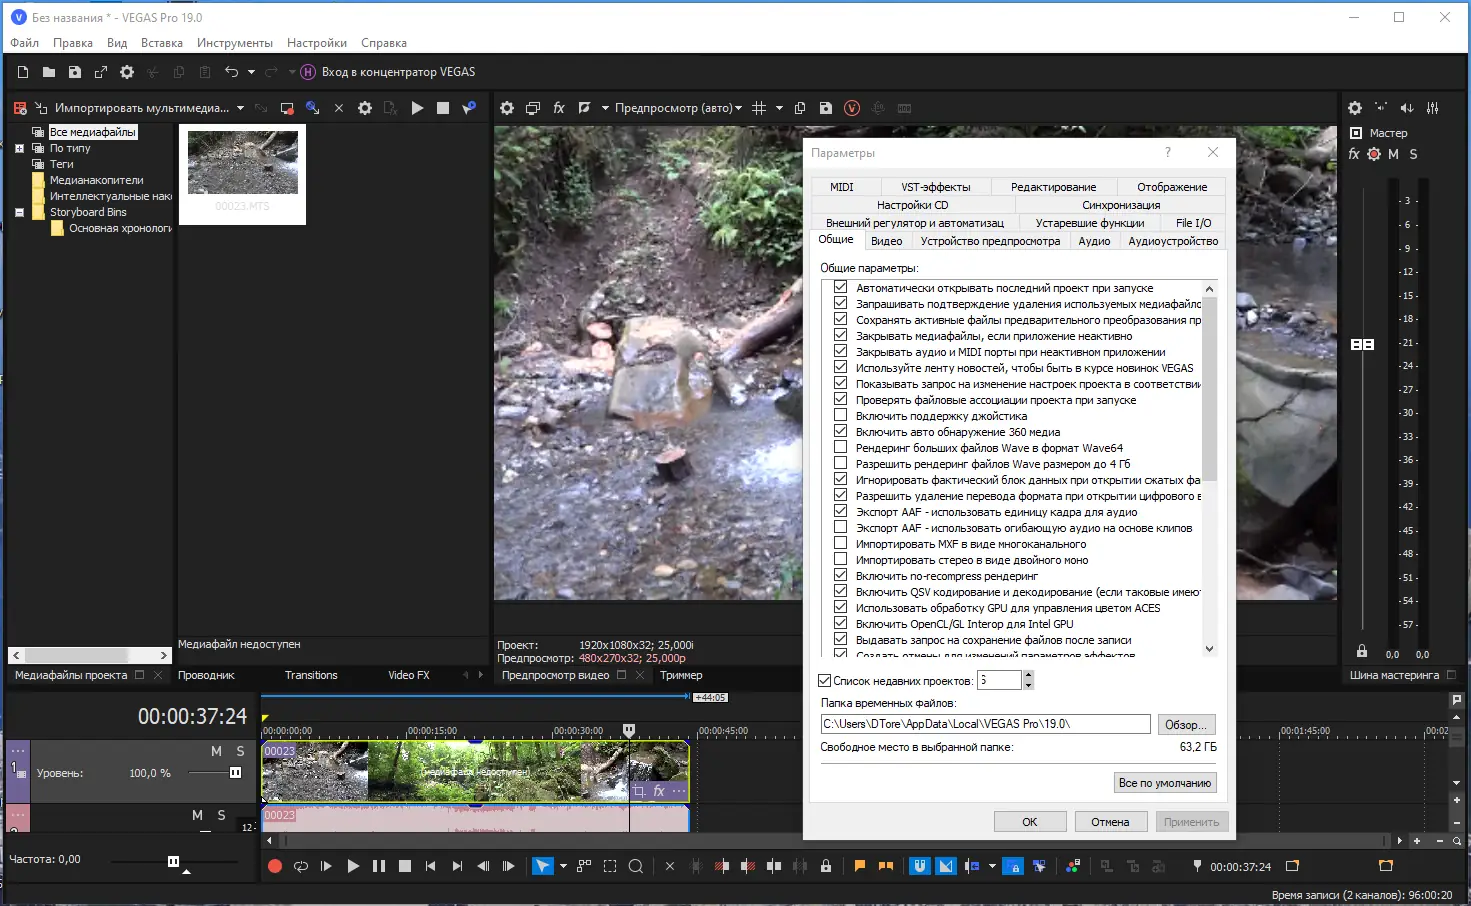Viewport: 1471px width, 906px height.
Task: Open the 'Инструменты' menu
Action: [235, 43]
